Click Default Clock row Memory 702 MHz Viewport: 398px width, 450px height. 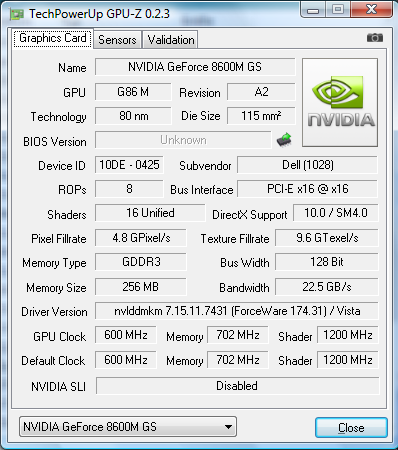238,360
